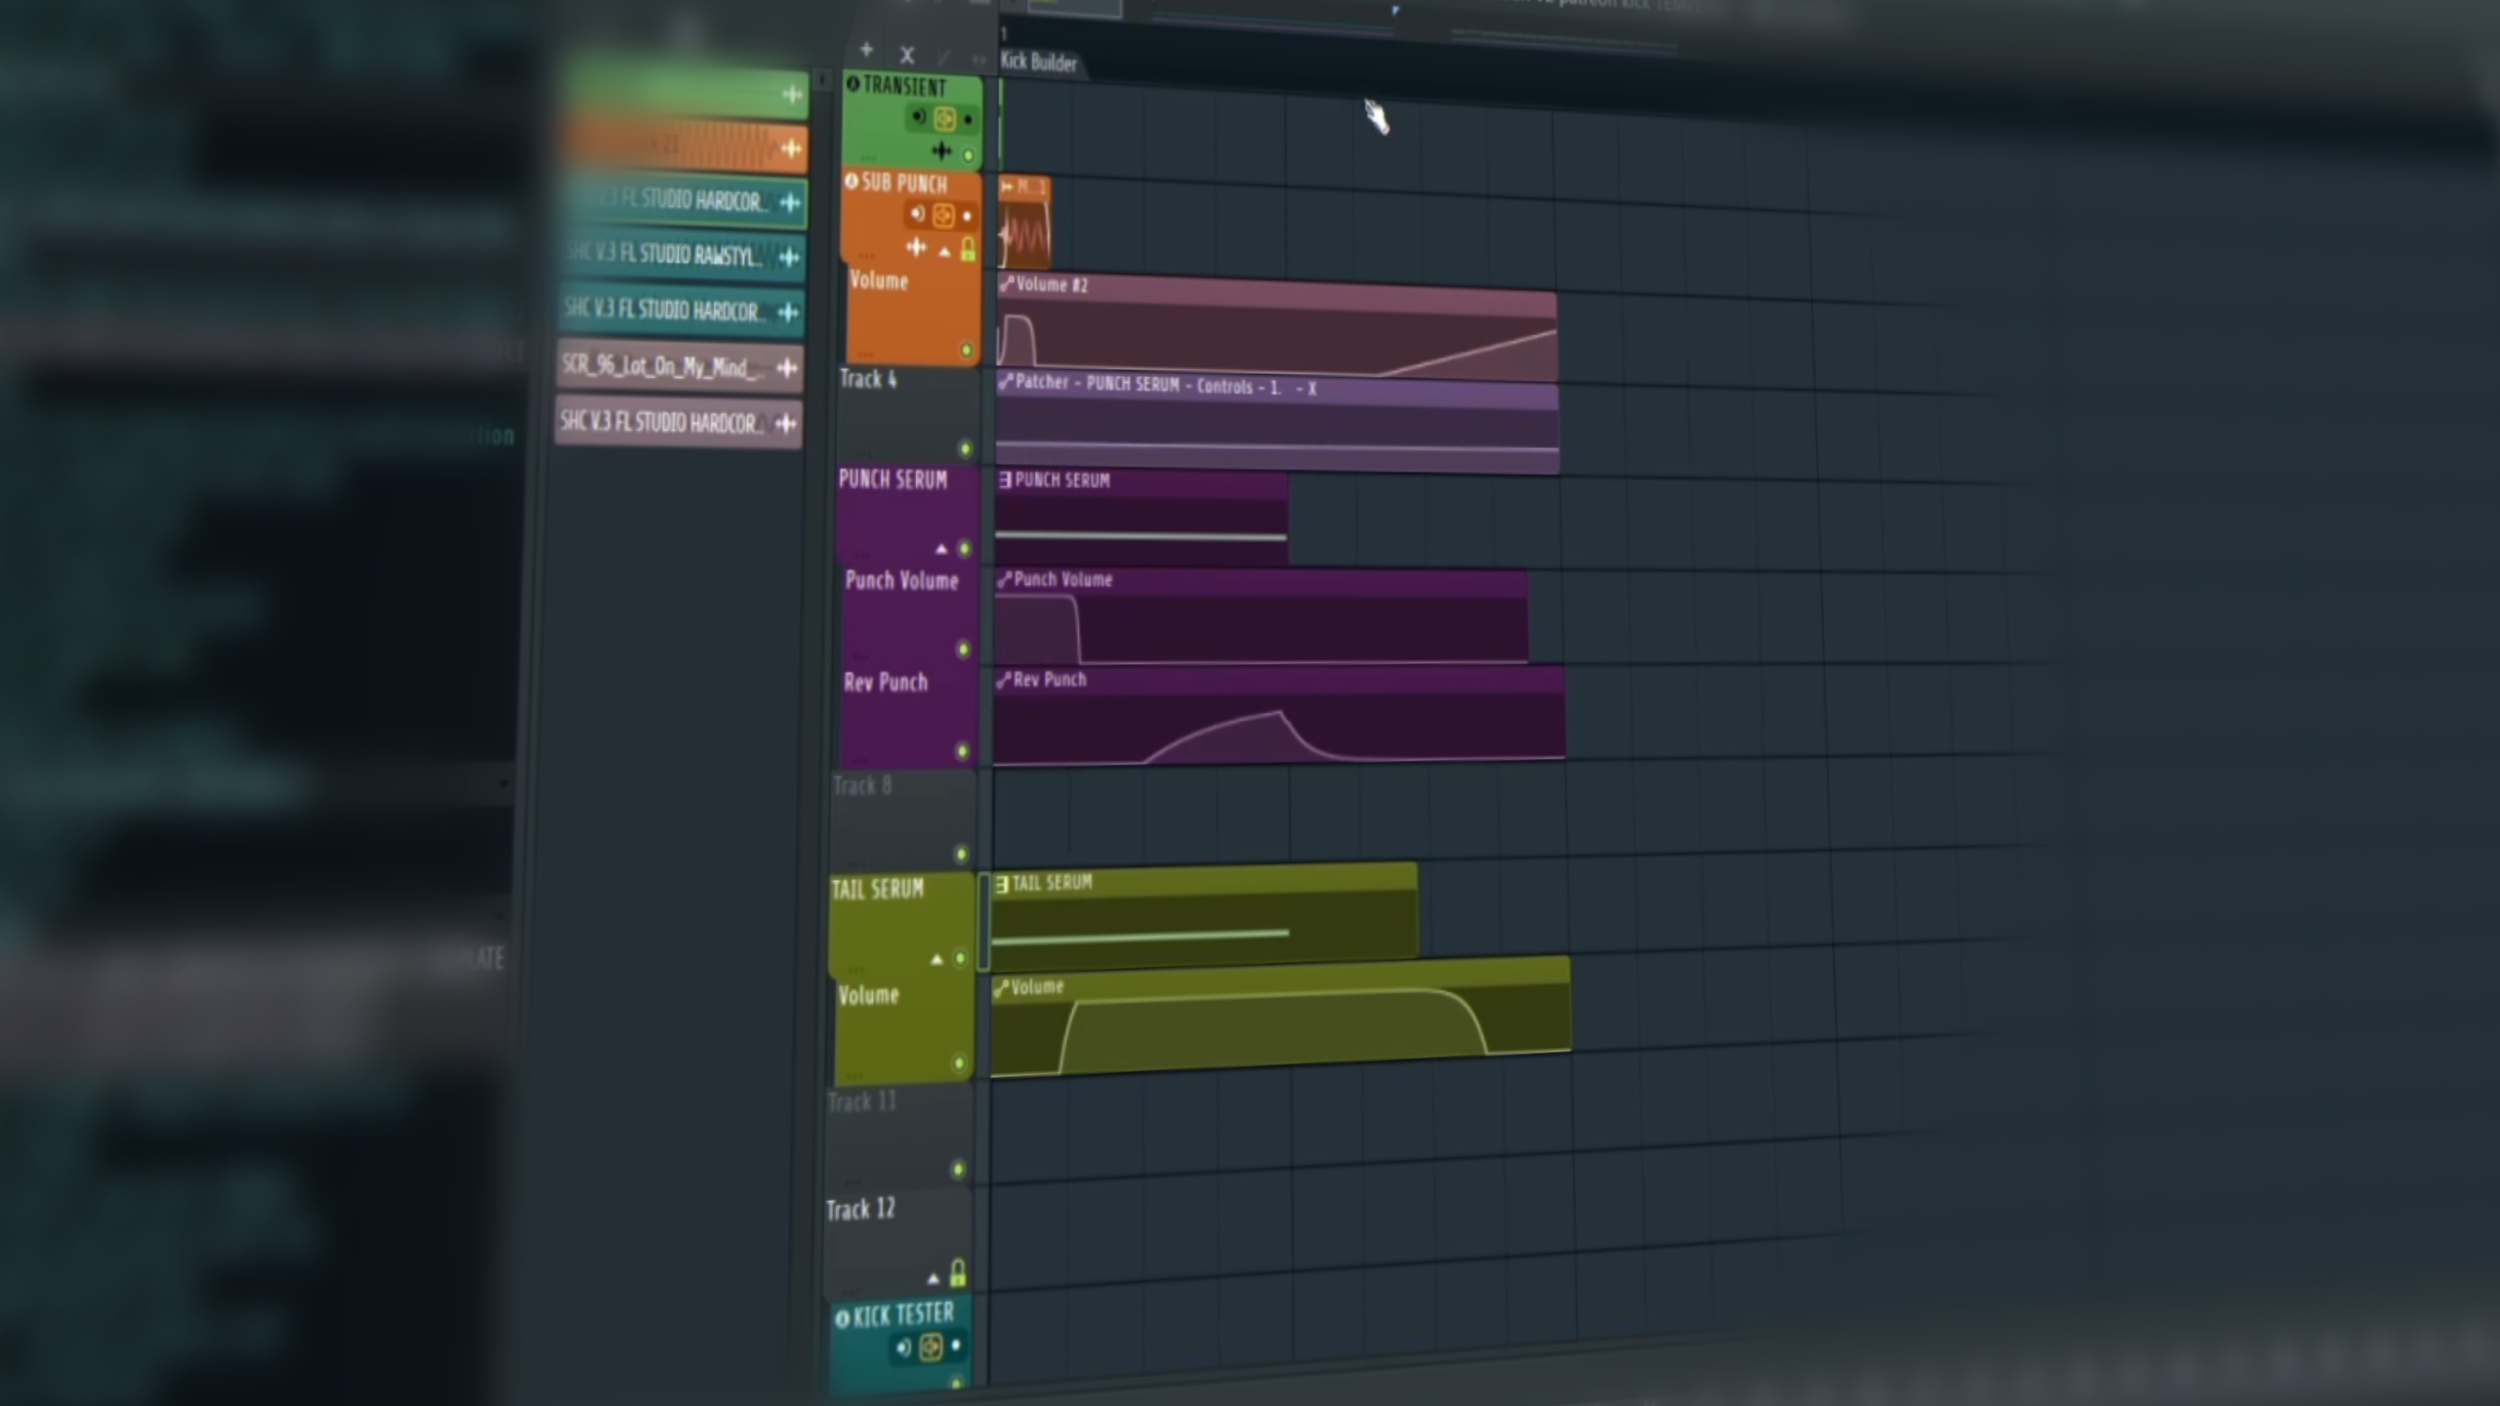2500x1406 pixels.
Task: Click speaker icon on TRANSIENT track
Action: coord(917,118)
